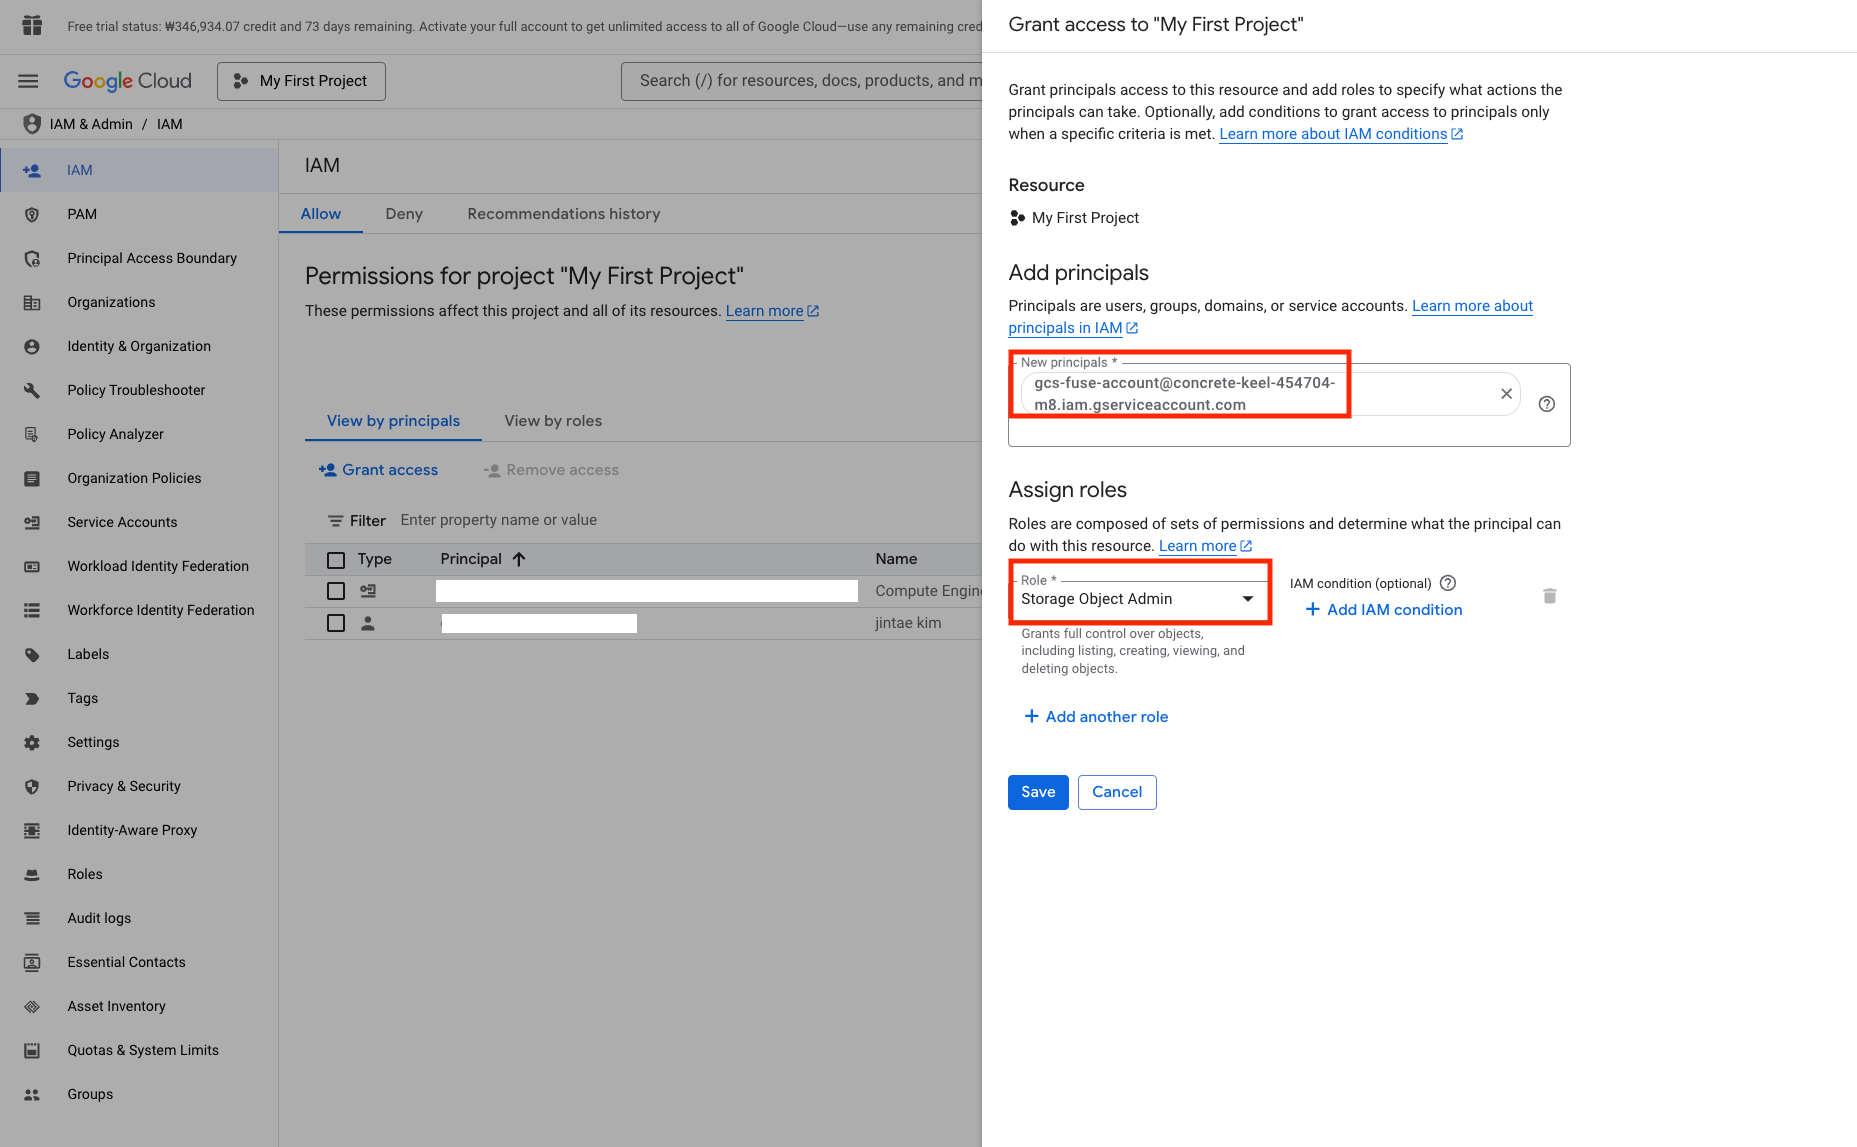Open Service Accounts in the sidebar
The height and width of the screenshot is (1147, 1857).
pos(122,522)
